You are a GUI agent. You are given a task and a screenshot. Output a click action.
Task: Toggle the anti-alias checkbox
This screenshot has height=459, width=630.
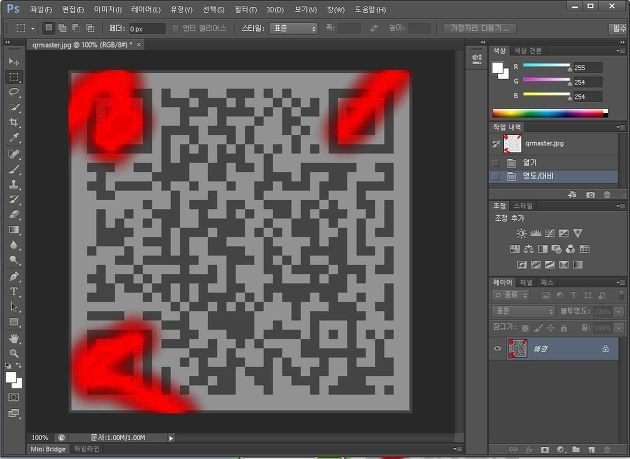(175, 28)
